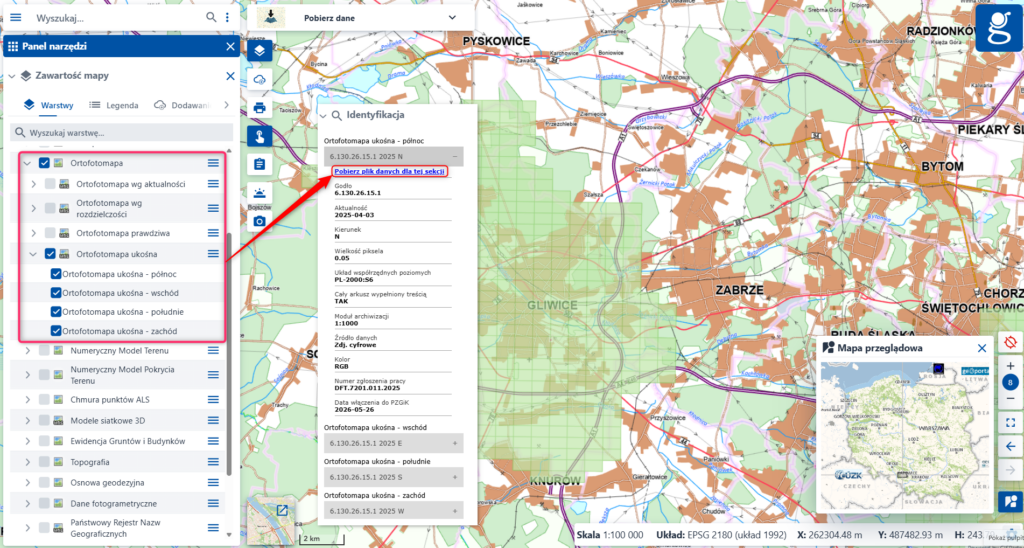Screen dimensions: 1024x548
Task: Close the Panel narzędzi header
Action: [x=230, y=46]
